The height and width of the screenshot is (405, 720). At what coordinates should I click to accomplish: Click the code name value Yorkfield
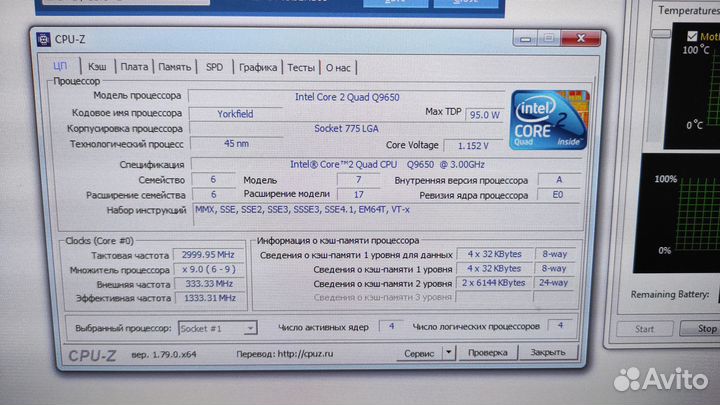(235, 113)
